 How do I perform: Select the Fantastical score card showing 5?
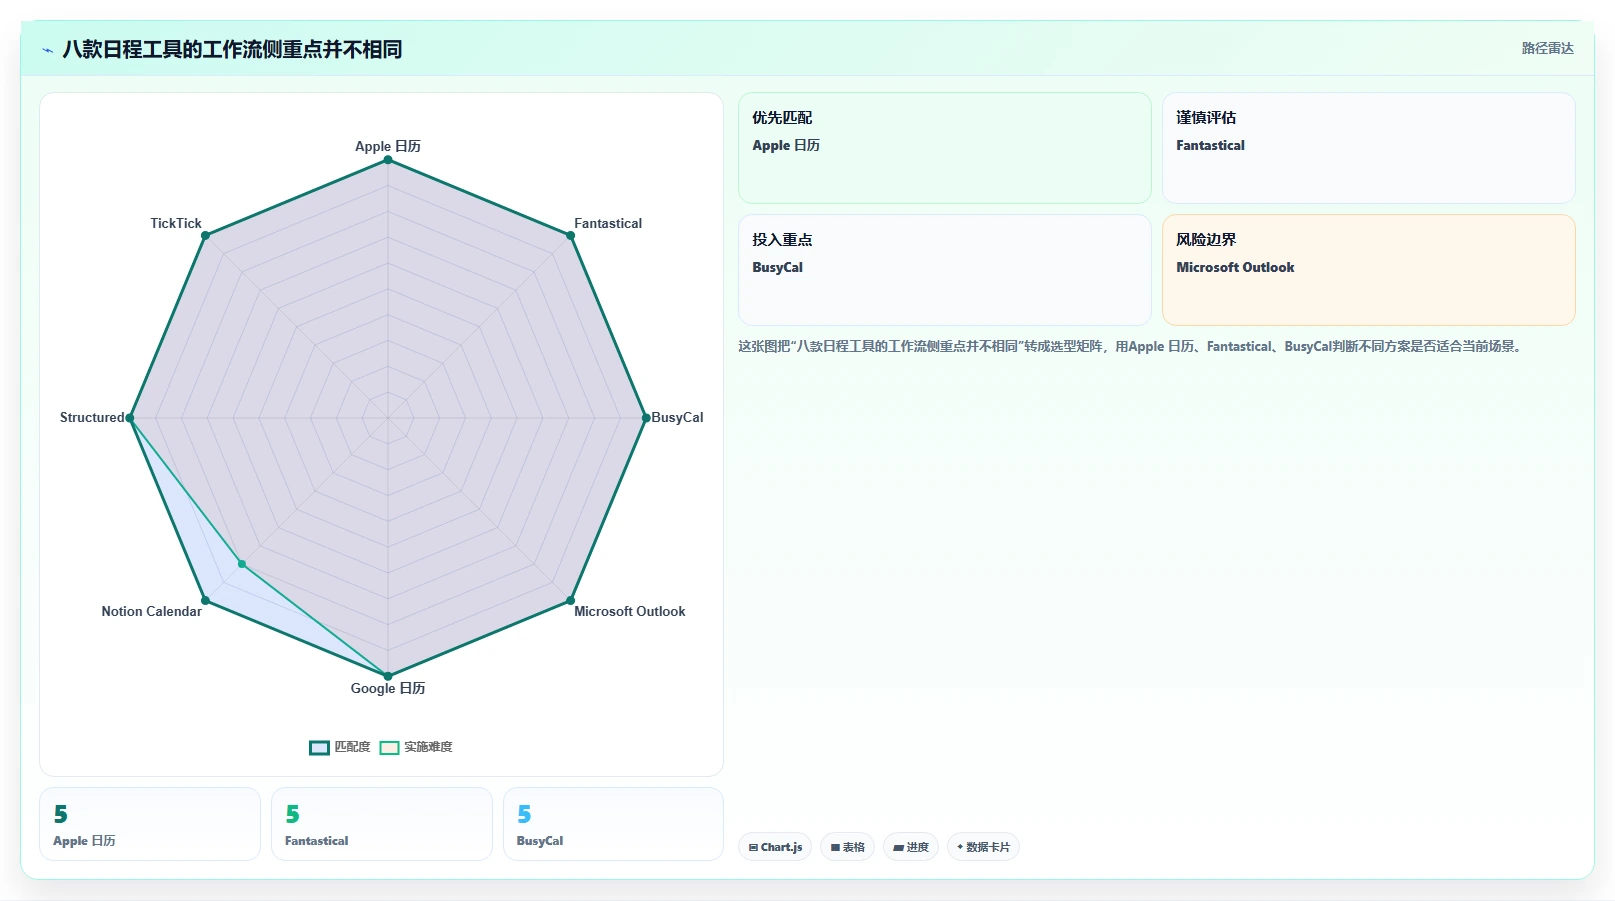point(382,824)
